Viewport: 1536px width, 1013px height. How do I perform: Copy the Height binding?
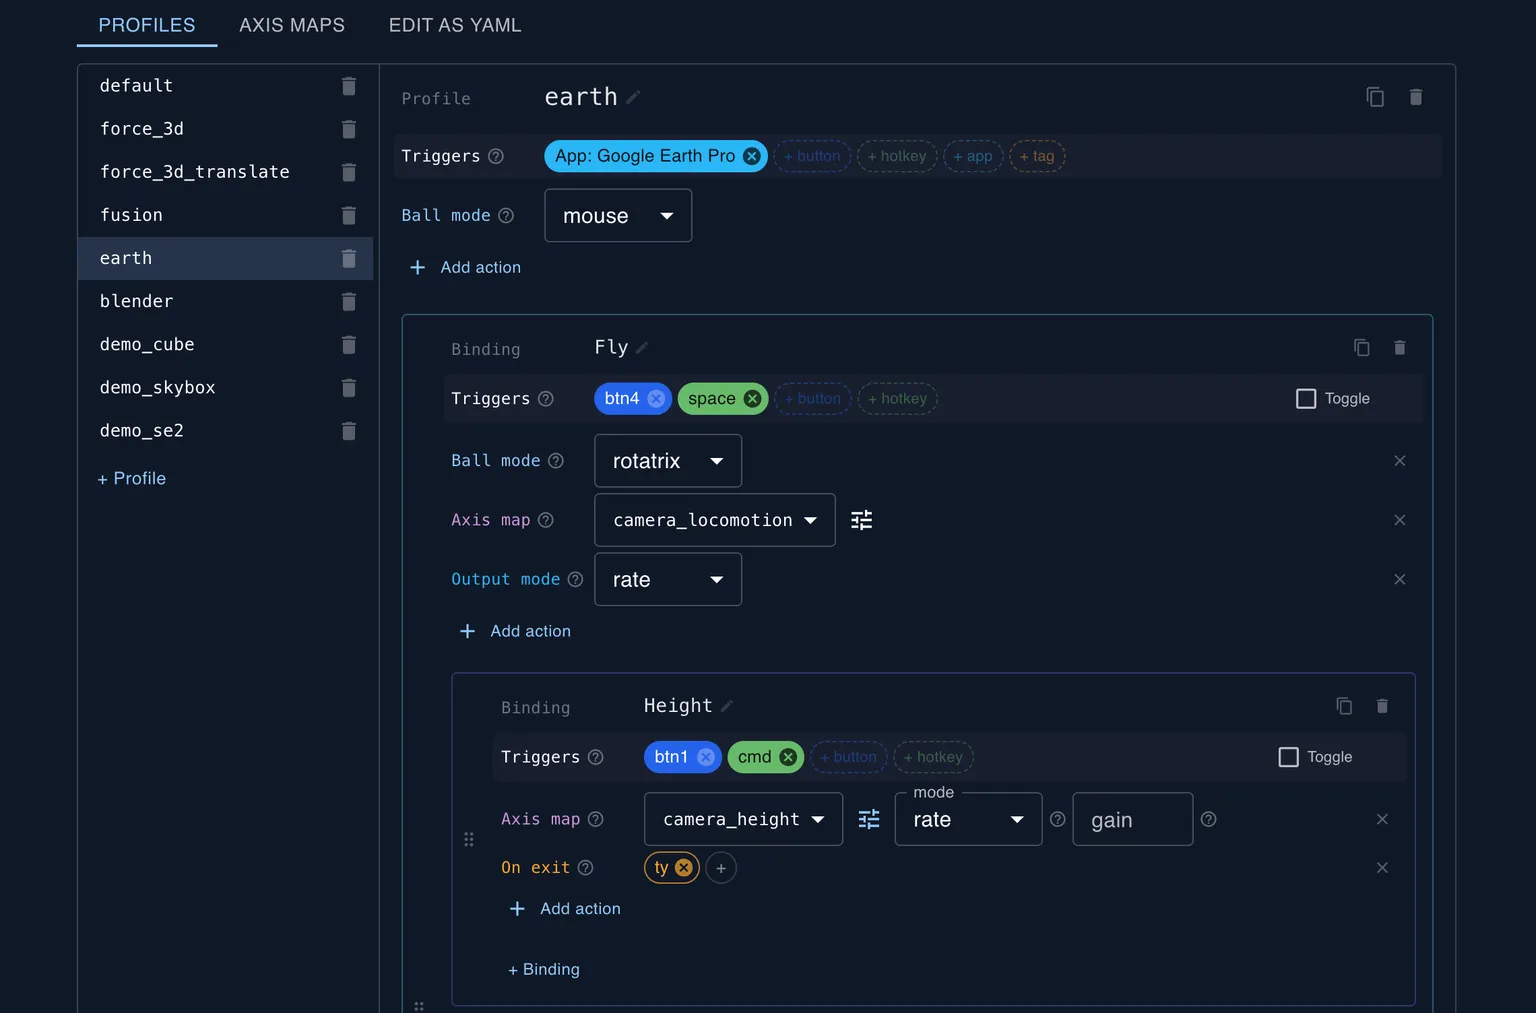tap(1344, 705)
